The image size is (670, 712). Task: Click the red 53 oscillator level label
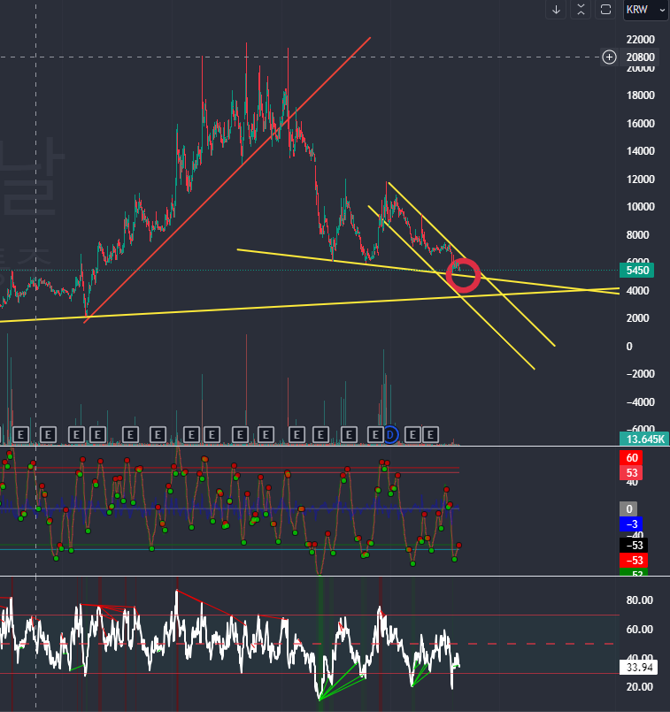coord(631,473)
